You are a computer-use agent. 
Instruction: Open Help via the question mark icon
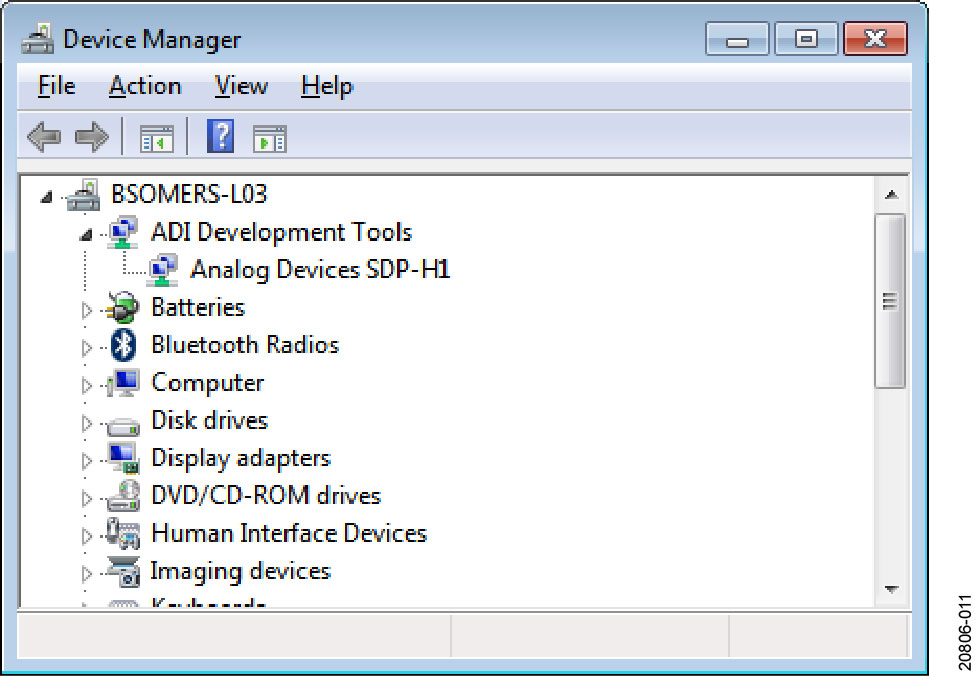point(220,136)
